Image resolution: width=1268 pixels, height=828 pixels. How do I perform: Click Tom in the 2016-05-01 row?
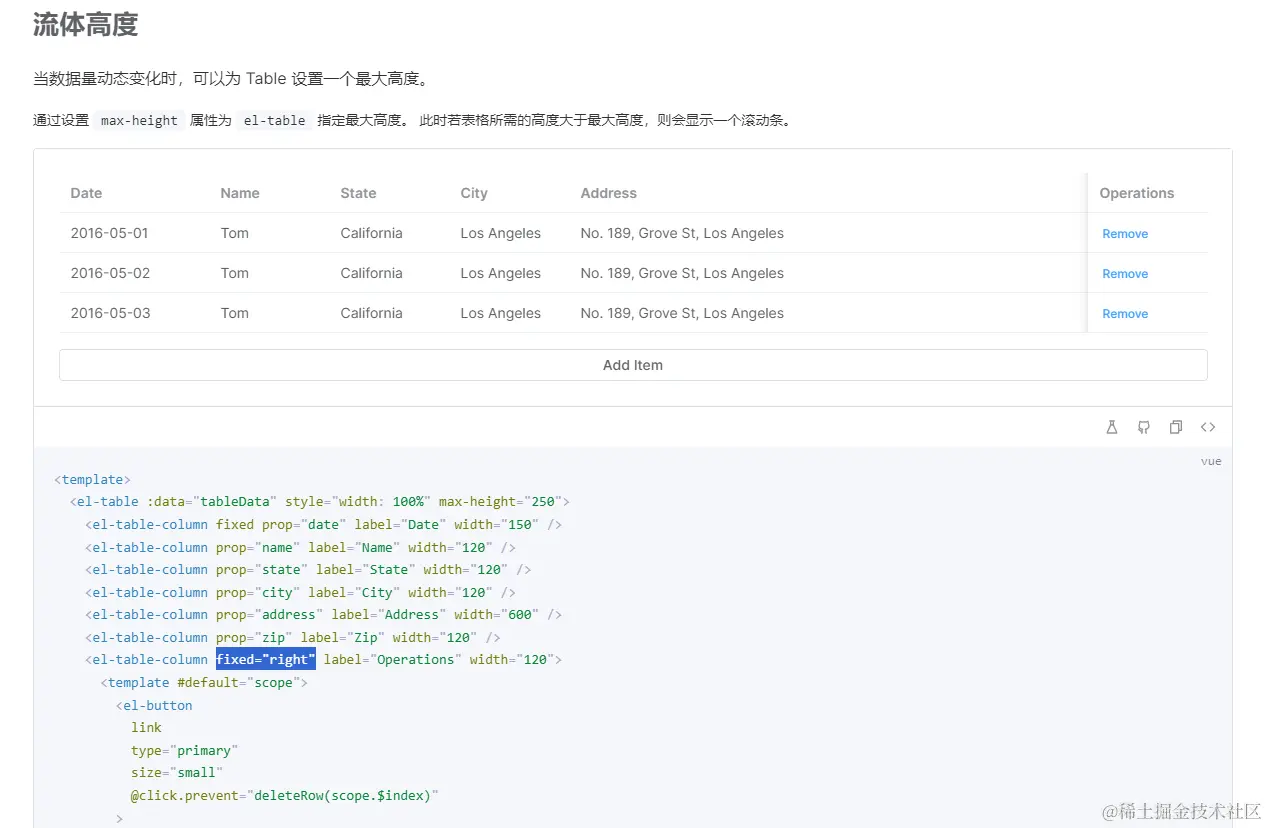click(x=234, y=233)
